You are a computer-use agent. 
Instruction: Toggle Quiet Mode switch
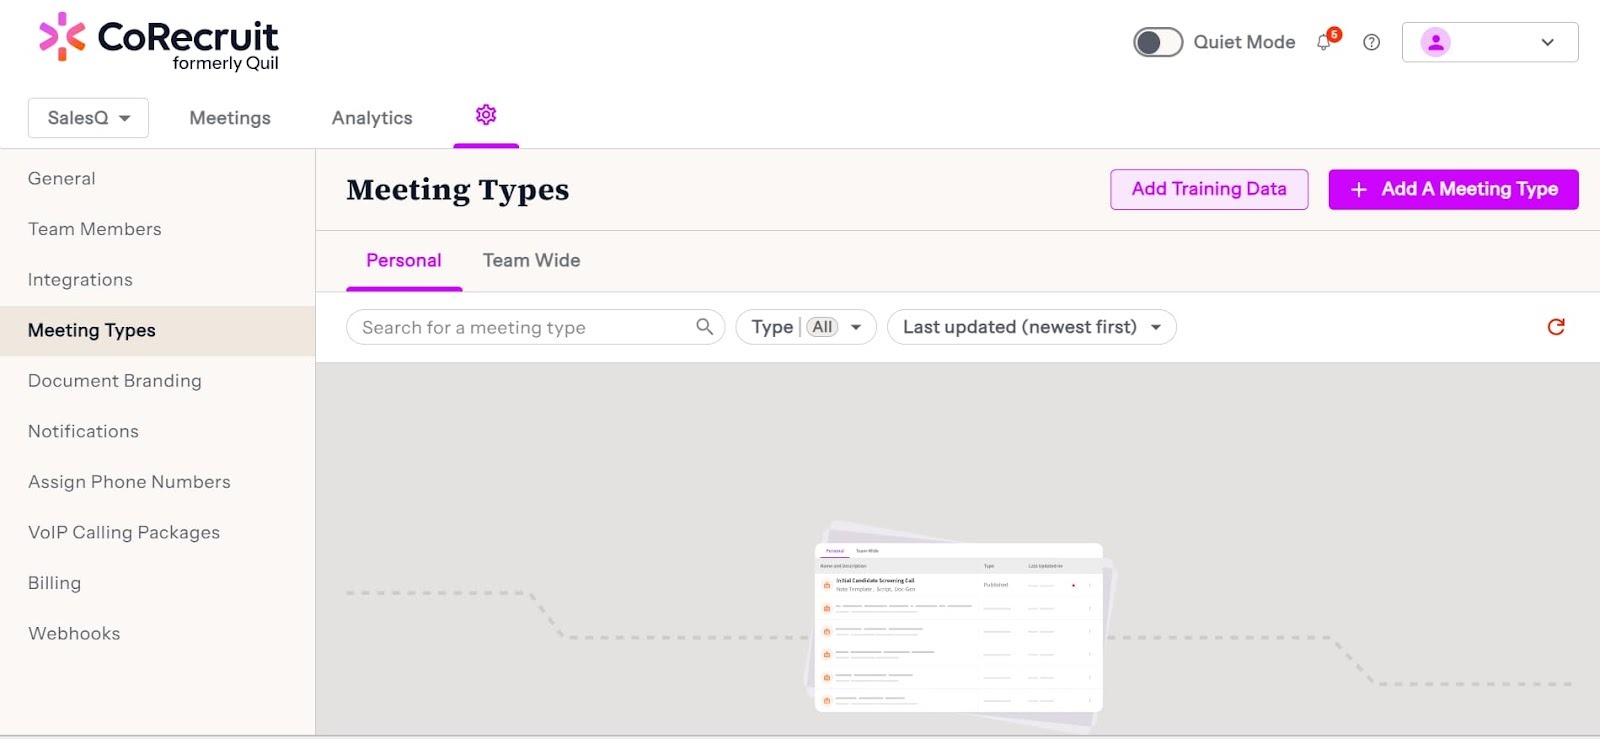(x=1158, y=42)
